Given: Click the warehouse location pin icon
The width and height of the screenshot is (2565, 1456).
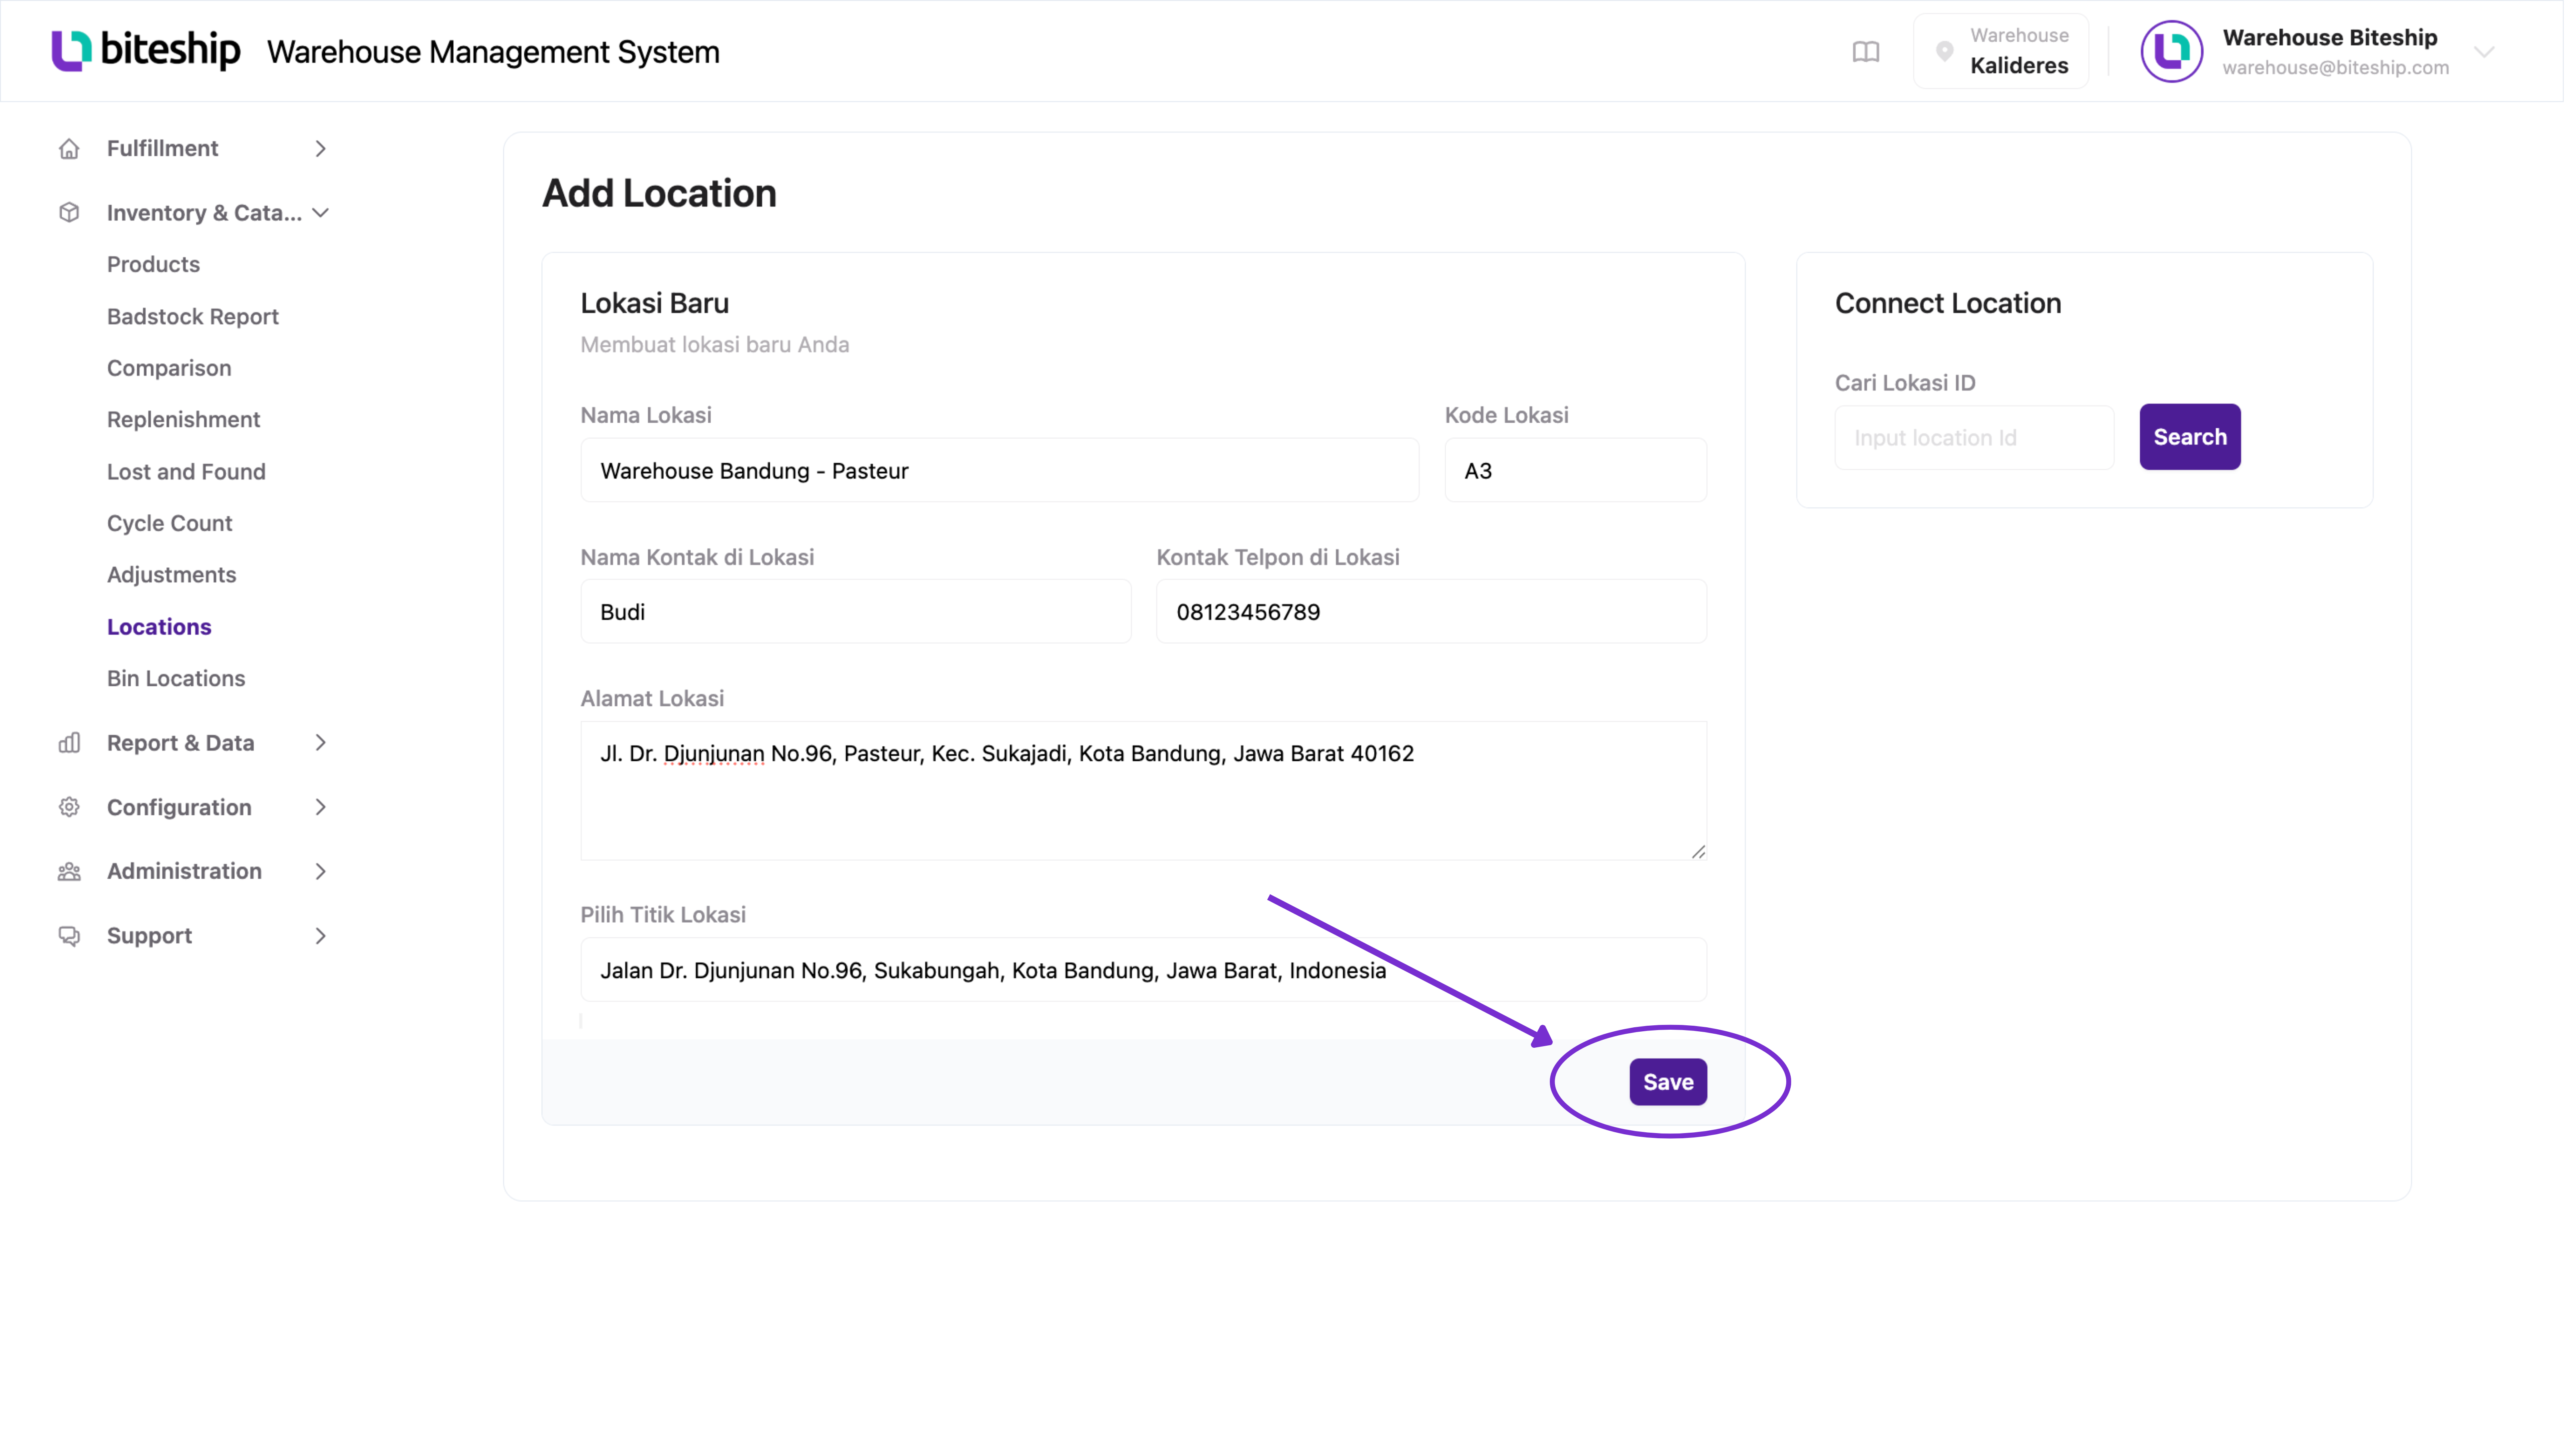Looking at the screenshot, I should 1944,51.
